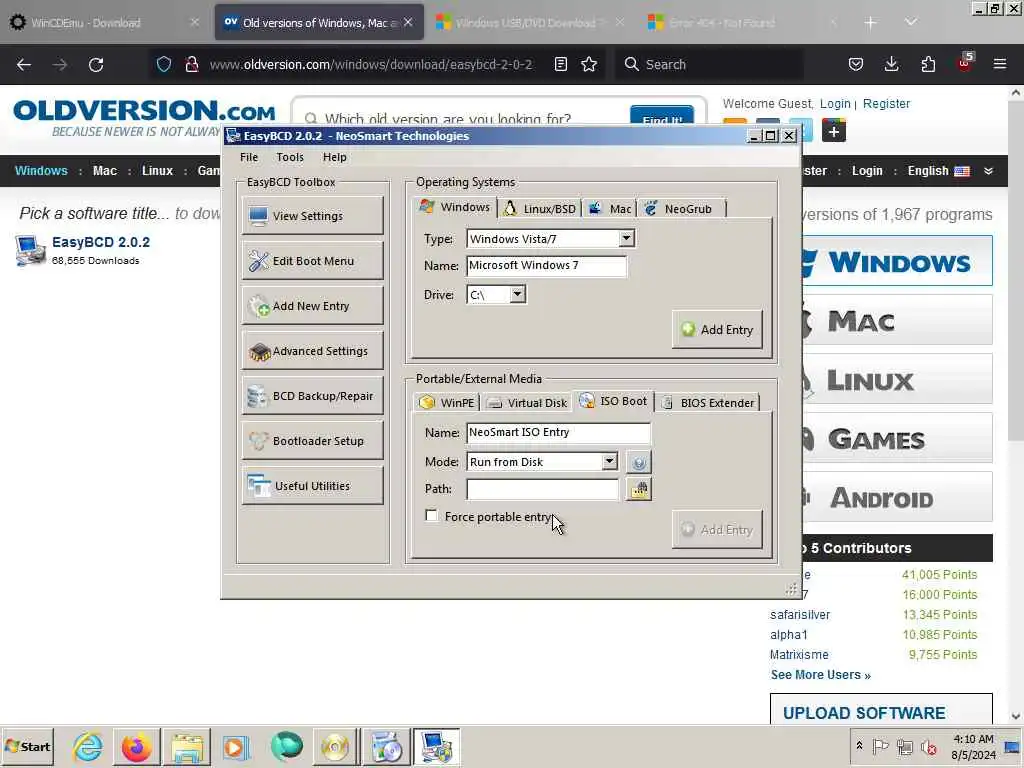Edit the NeoSmart ISO Entry name field
1024x768 pixels.
coord(558,432)
